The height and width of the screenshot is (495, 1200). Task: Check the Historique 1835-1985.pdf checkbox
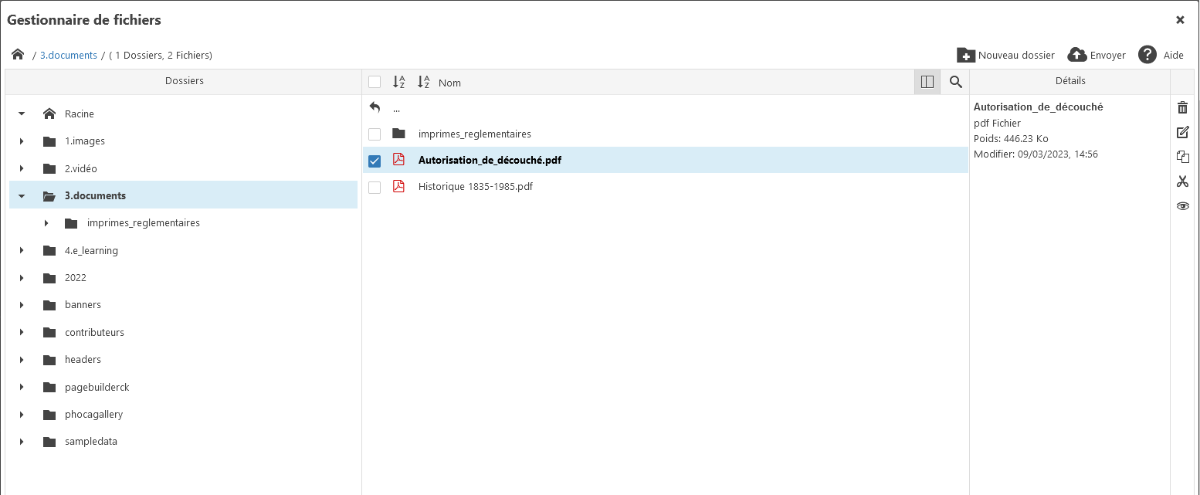pyautogui.click(x=374, y=187)
